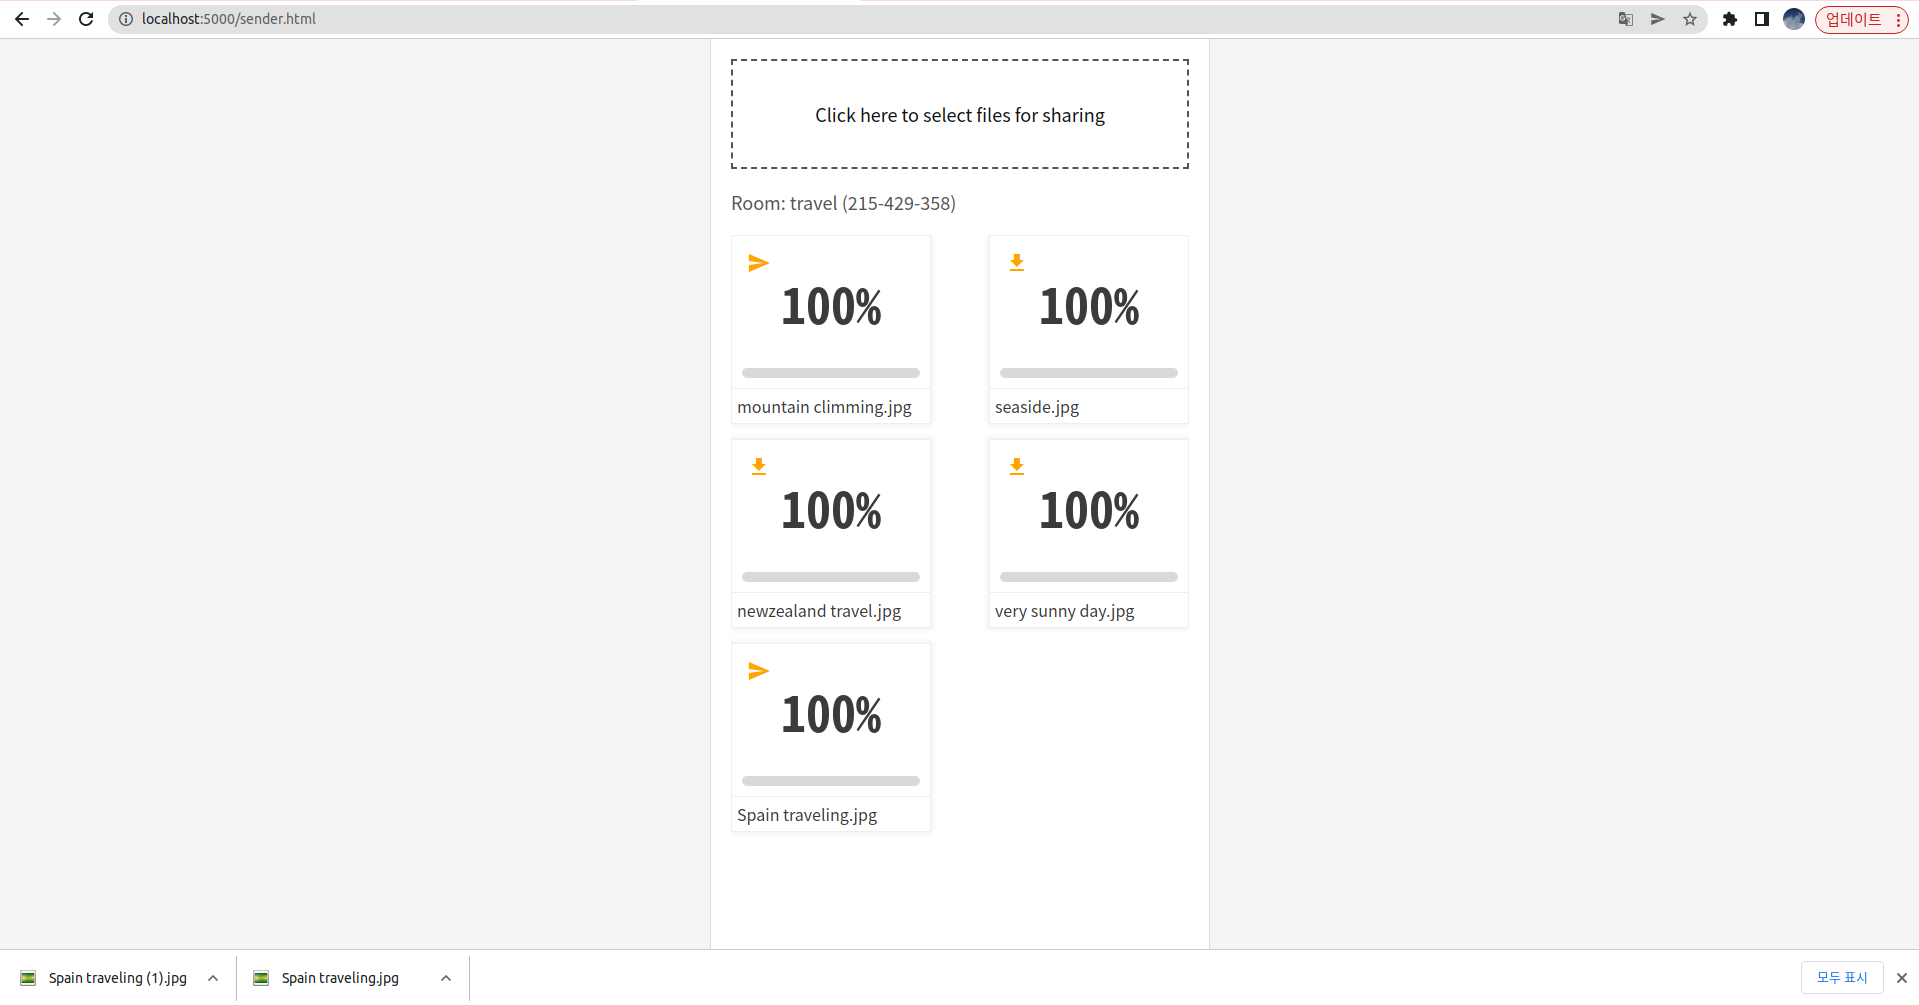Click the 모두 표시 show all downloads button

coord(1842,977)
